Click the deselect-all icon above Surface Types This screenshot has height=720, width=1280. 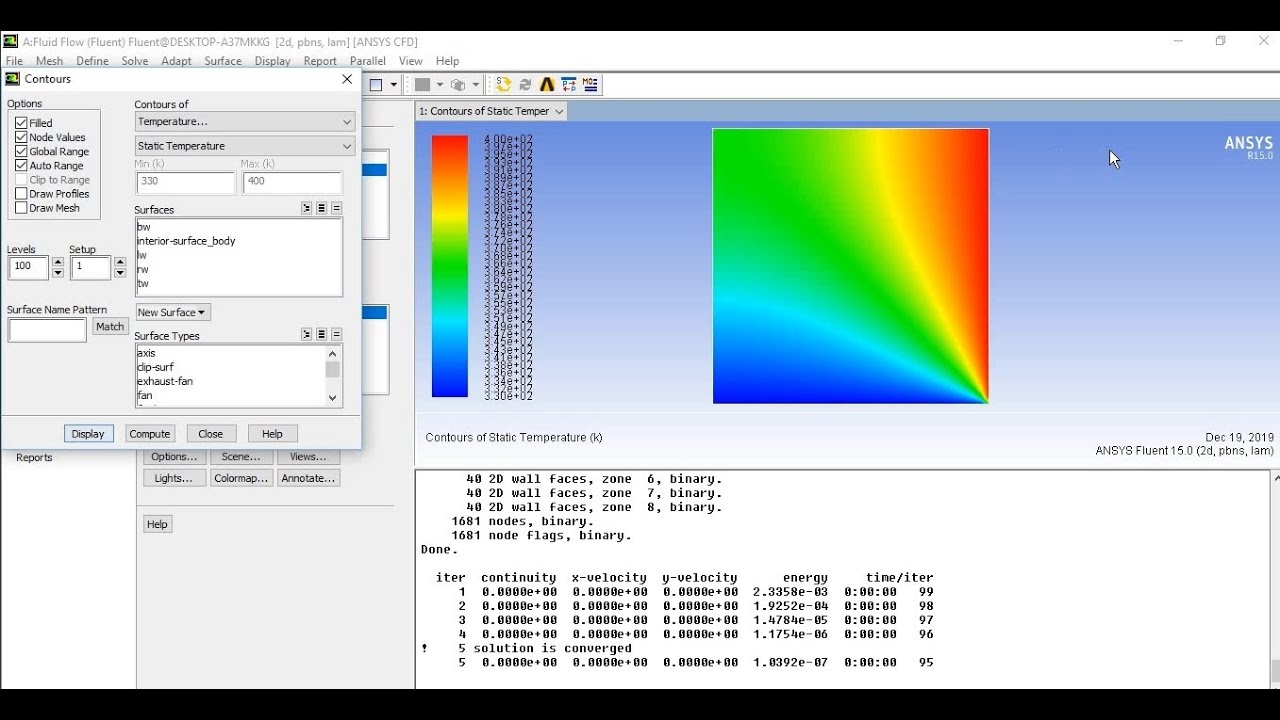click(x=337, y=335)
